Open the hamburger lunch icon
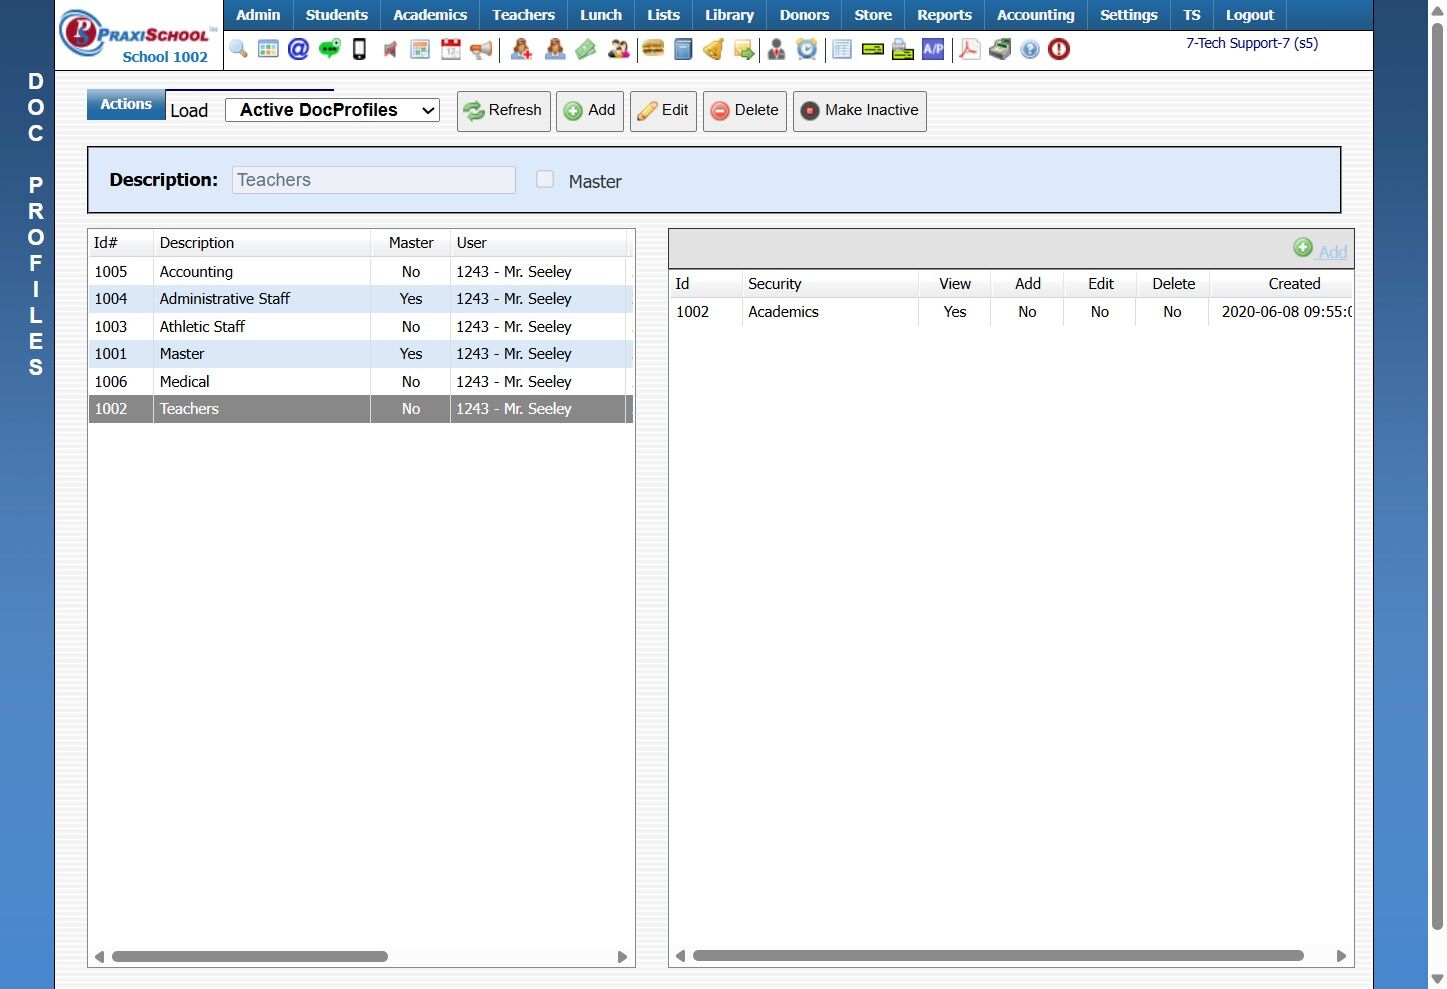Viewport: 1447px width, 989px height. [653, 49]
